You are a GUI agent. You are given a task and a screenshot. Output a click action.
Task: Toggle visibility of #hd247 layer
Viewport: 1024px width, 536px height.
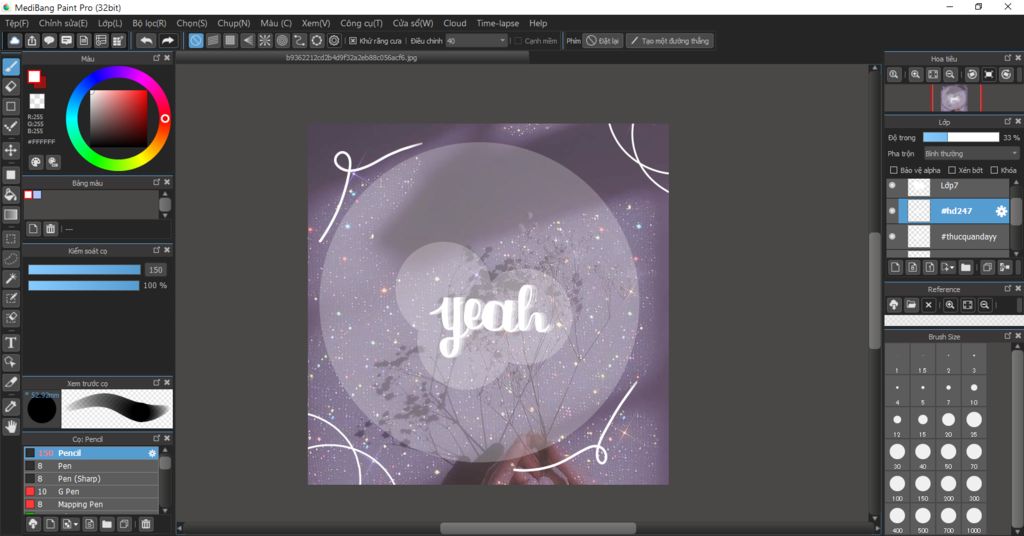point(892,211)
